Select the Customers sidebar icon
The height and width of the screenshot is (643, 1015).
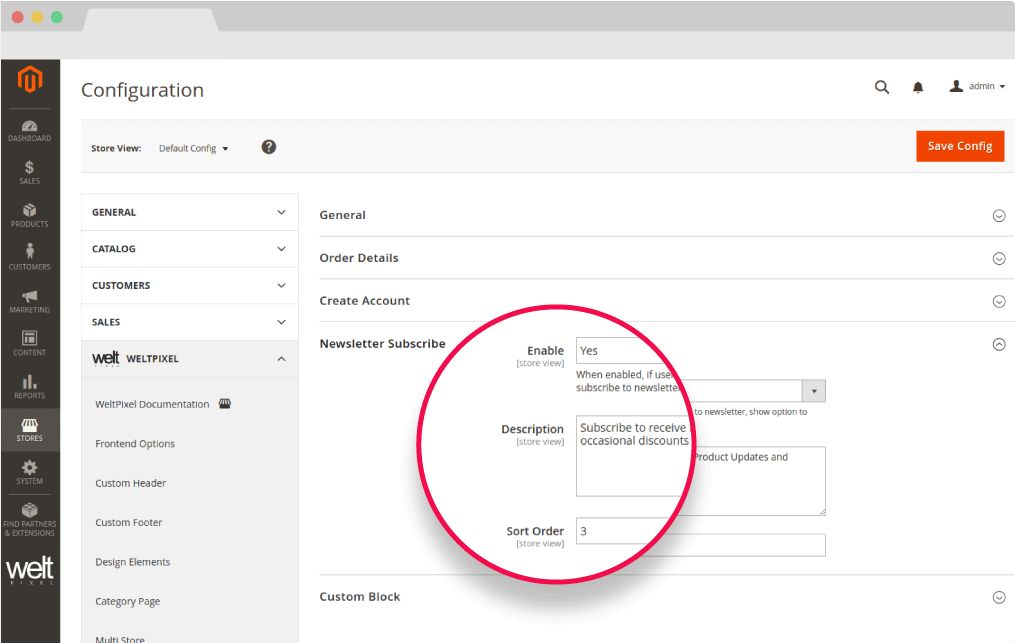(29, 257)
